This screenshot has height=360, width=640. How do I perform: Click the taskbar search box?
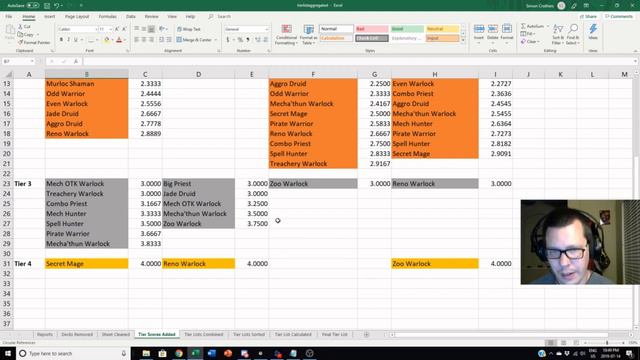click(73, 353)
